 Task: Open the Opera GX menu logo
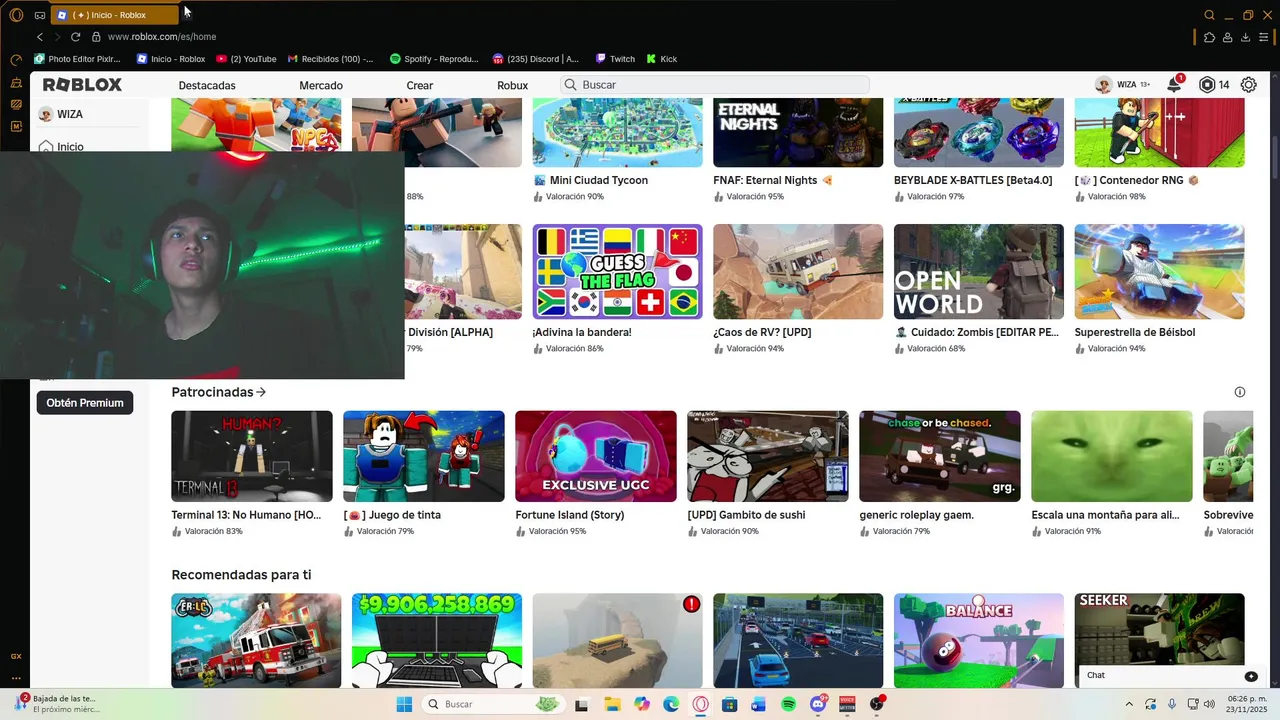tap(16, 15)
